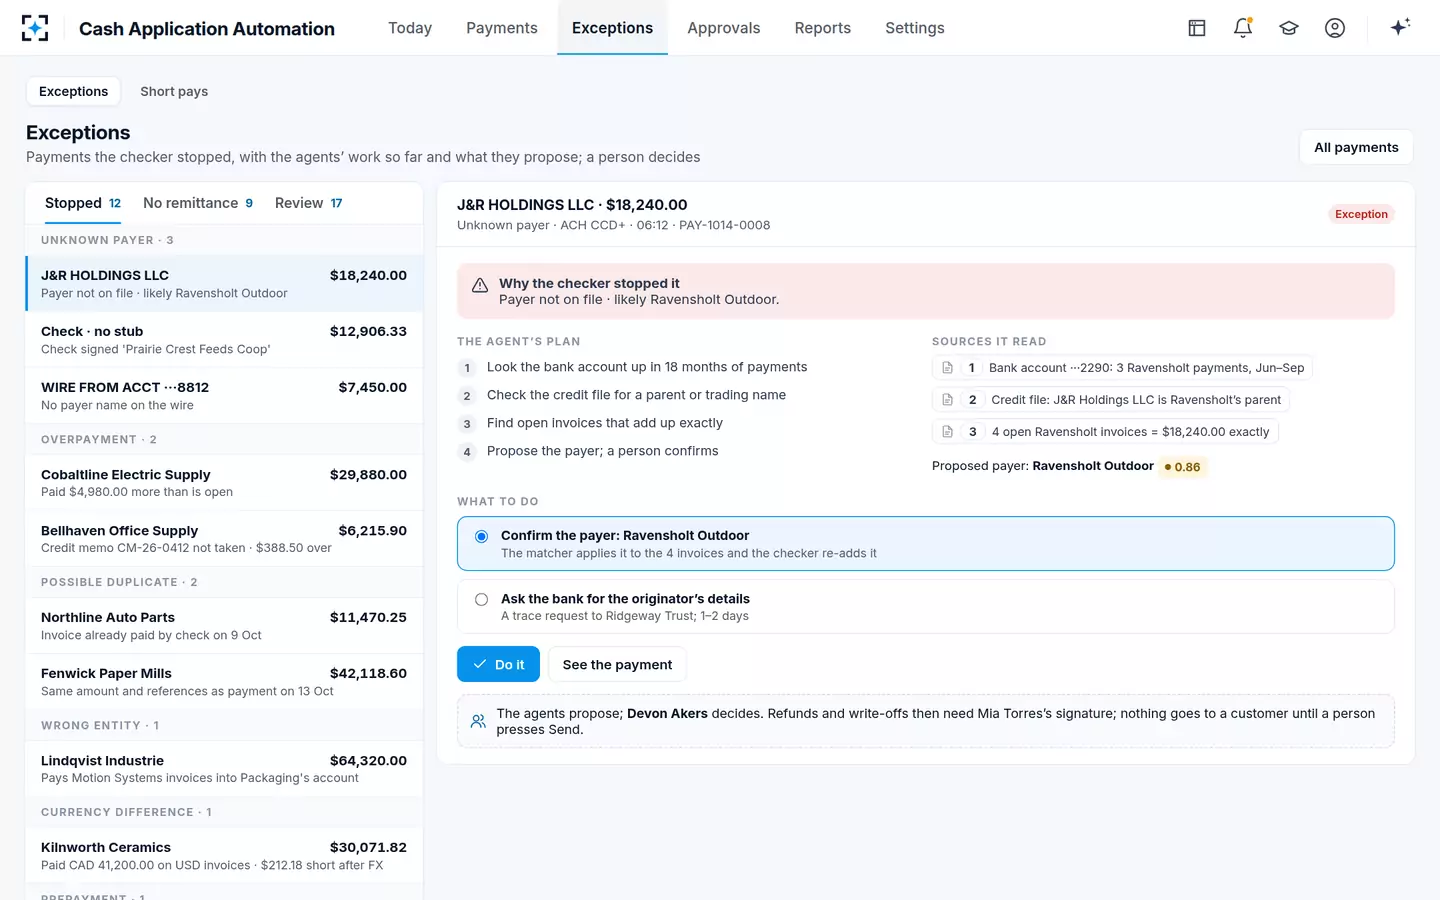Image resolution: width=1440 pixels, height=900 pixels.
Task: Open the Settings tab
Action: (915, 28)
